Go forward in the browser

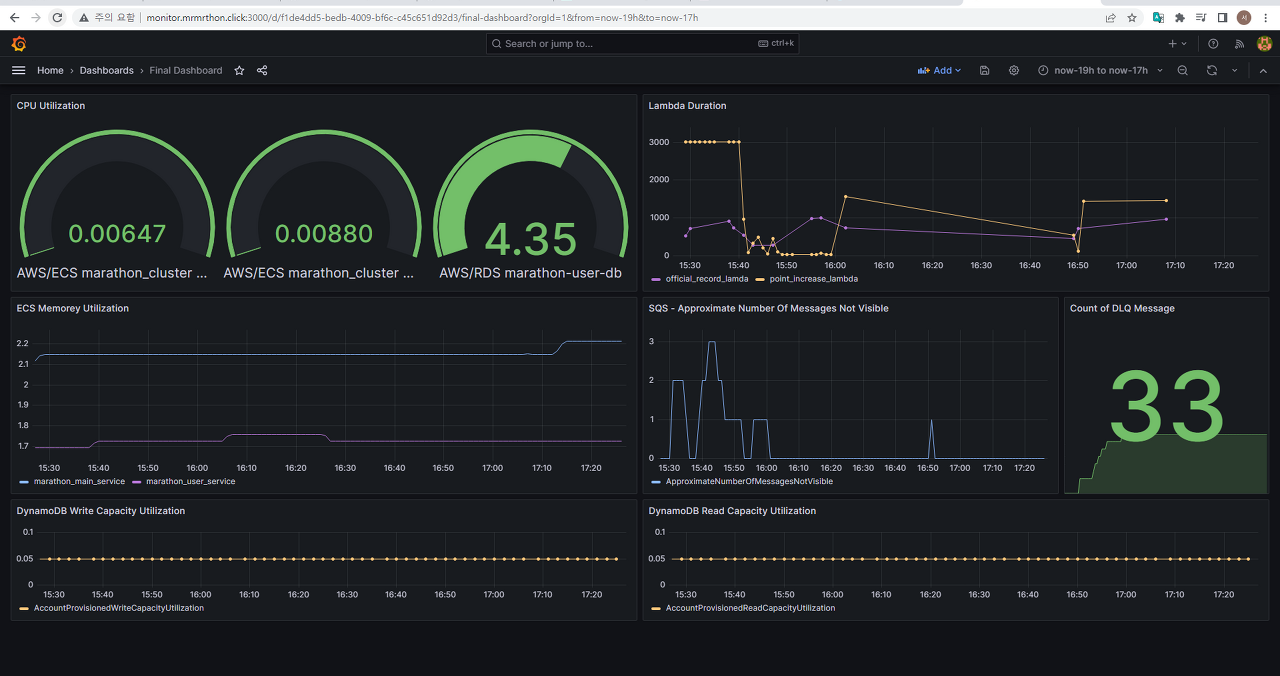point(36,17)
